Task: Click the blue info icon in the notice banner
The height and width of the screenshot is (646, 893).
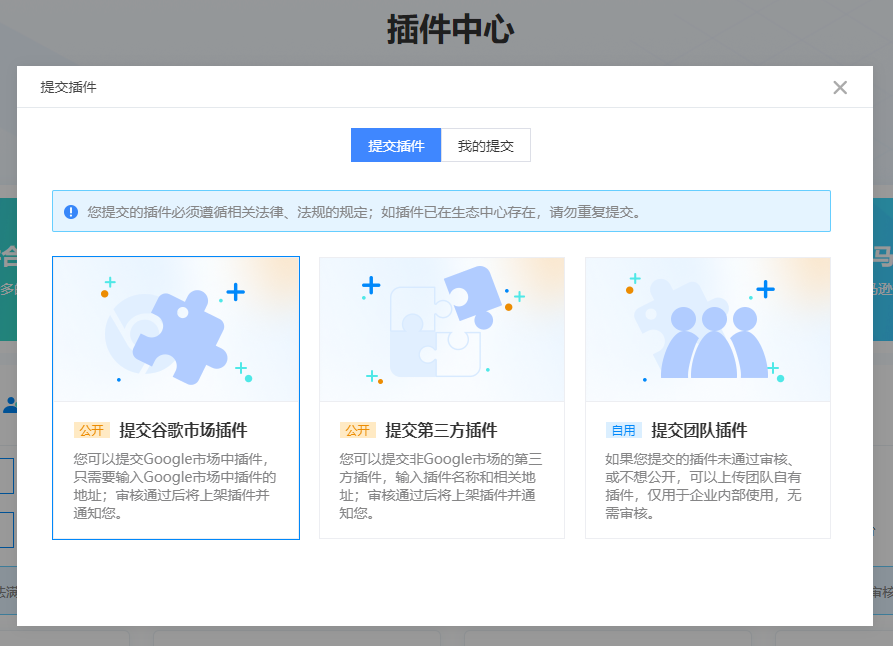Action: (71, 212)
